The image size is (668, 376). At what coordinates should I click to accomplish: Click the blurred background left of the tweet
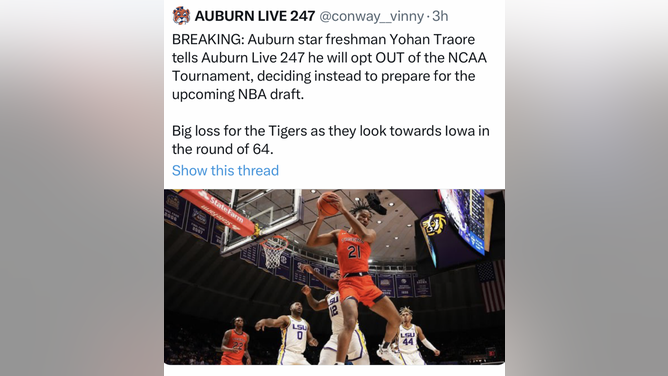[x=82, y=188]
